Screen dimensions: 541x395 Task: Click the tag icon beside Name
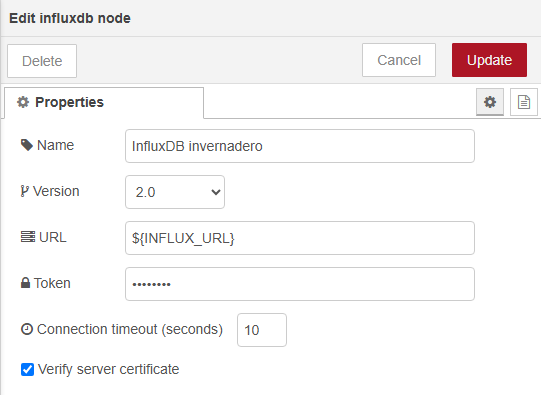coord(27,145)
